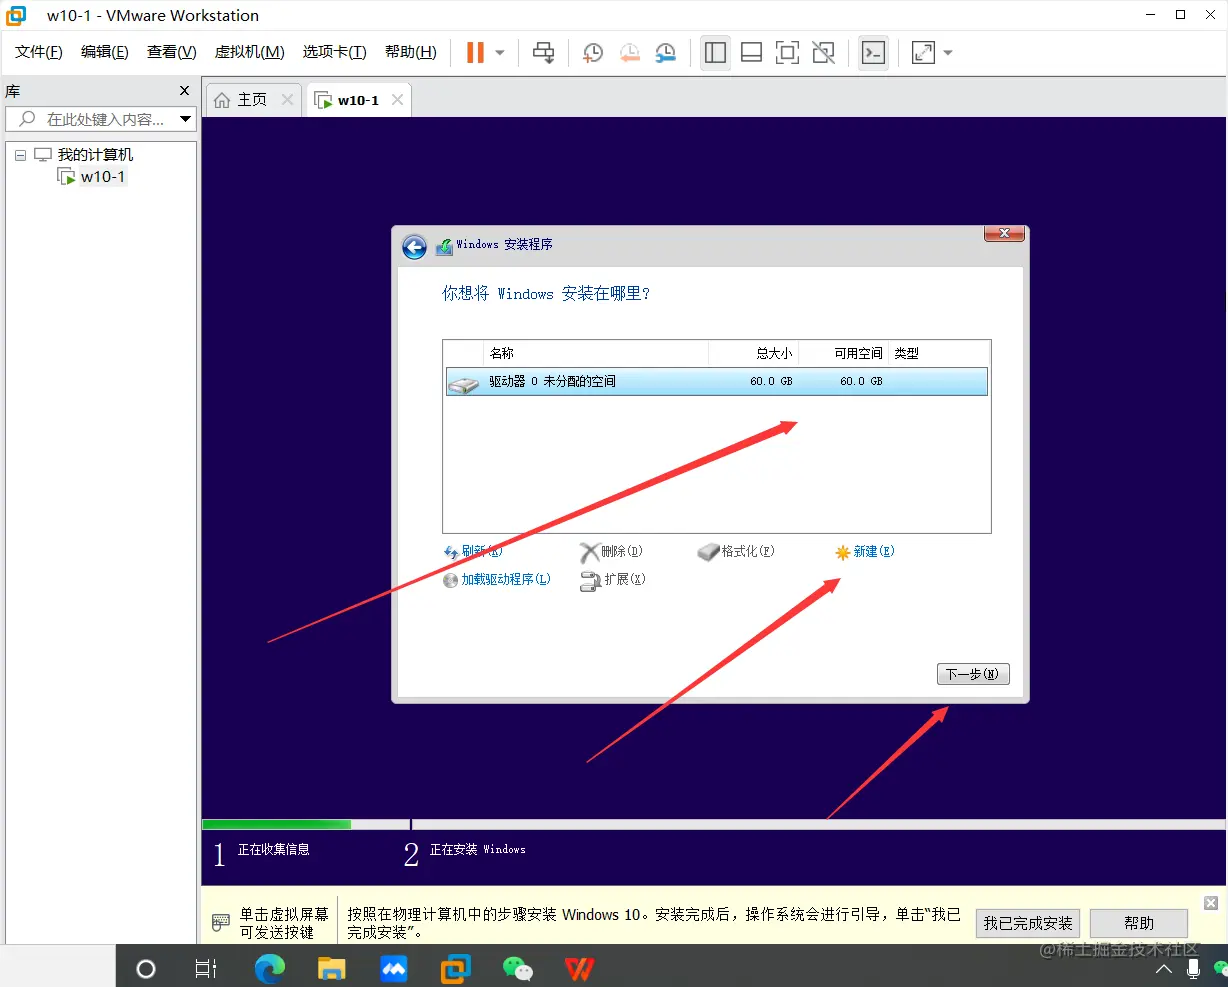Viewport: 1228px width, 987px height.
Task: Click the library search input field
Action: 98,119
